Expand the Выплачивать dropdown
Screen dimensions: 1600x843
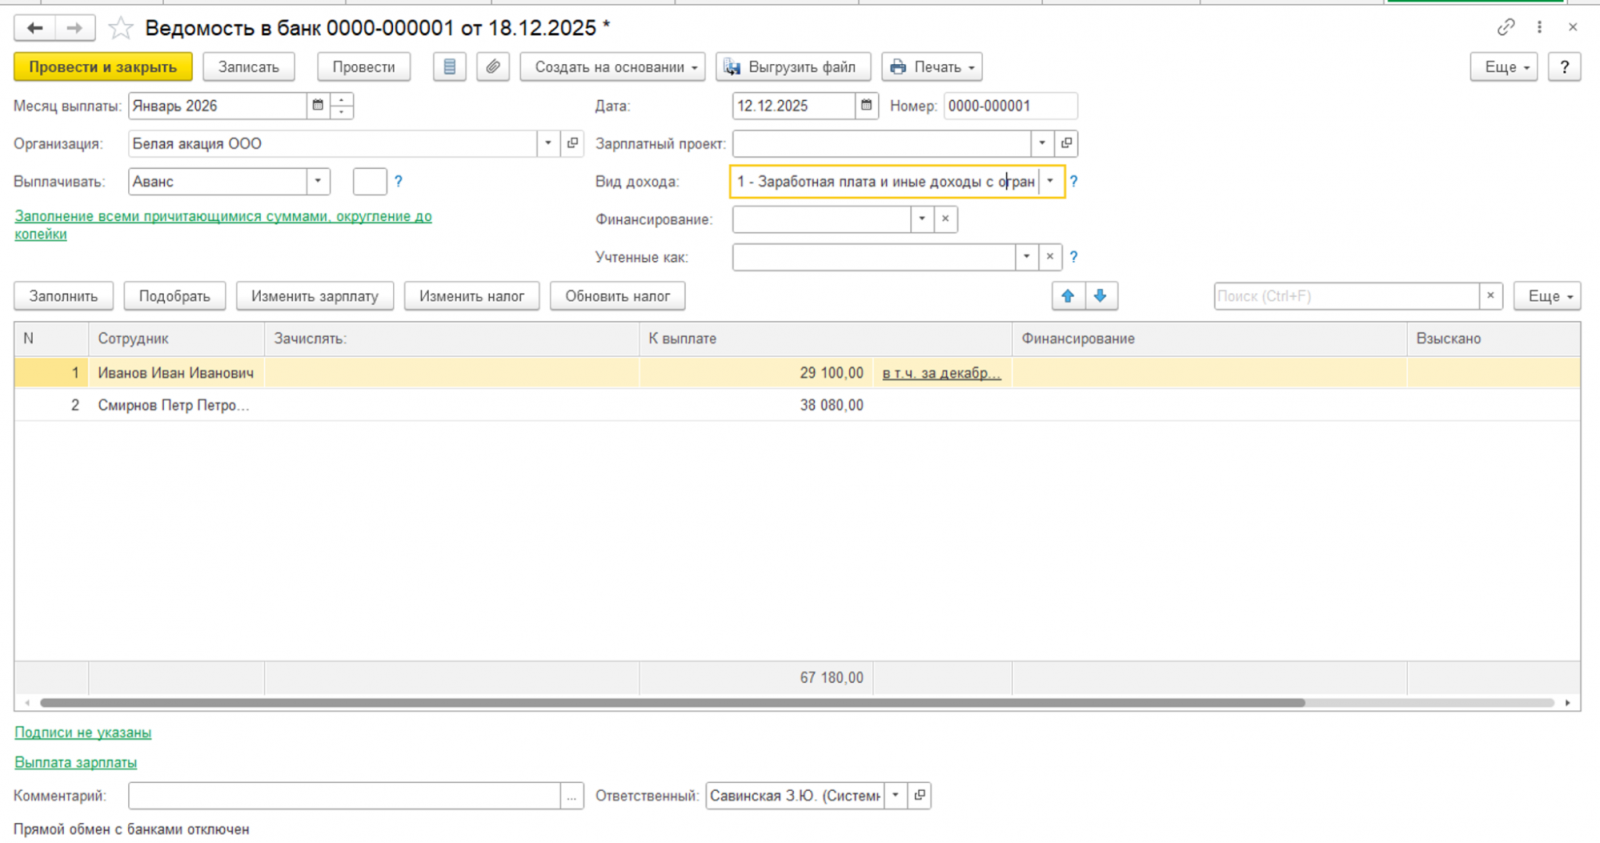[318, 181]
